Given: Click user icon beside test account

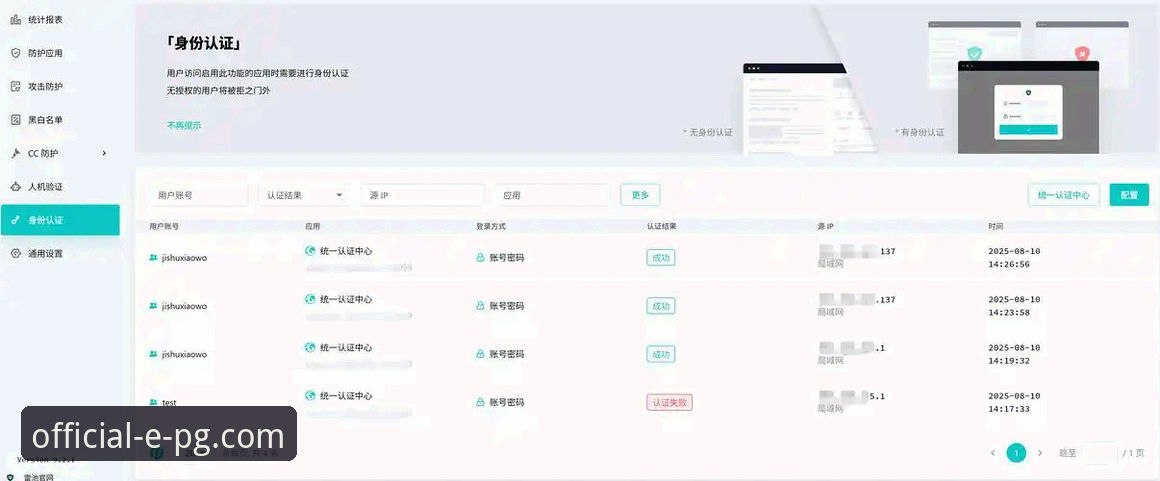Looking at the screenshot, I should 153,402.
